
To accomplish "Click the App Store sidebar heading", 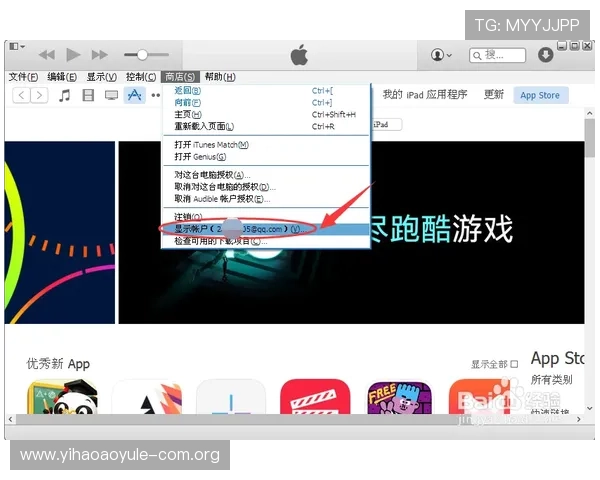I will (x=557, y=359).
